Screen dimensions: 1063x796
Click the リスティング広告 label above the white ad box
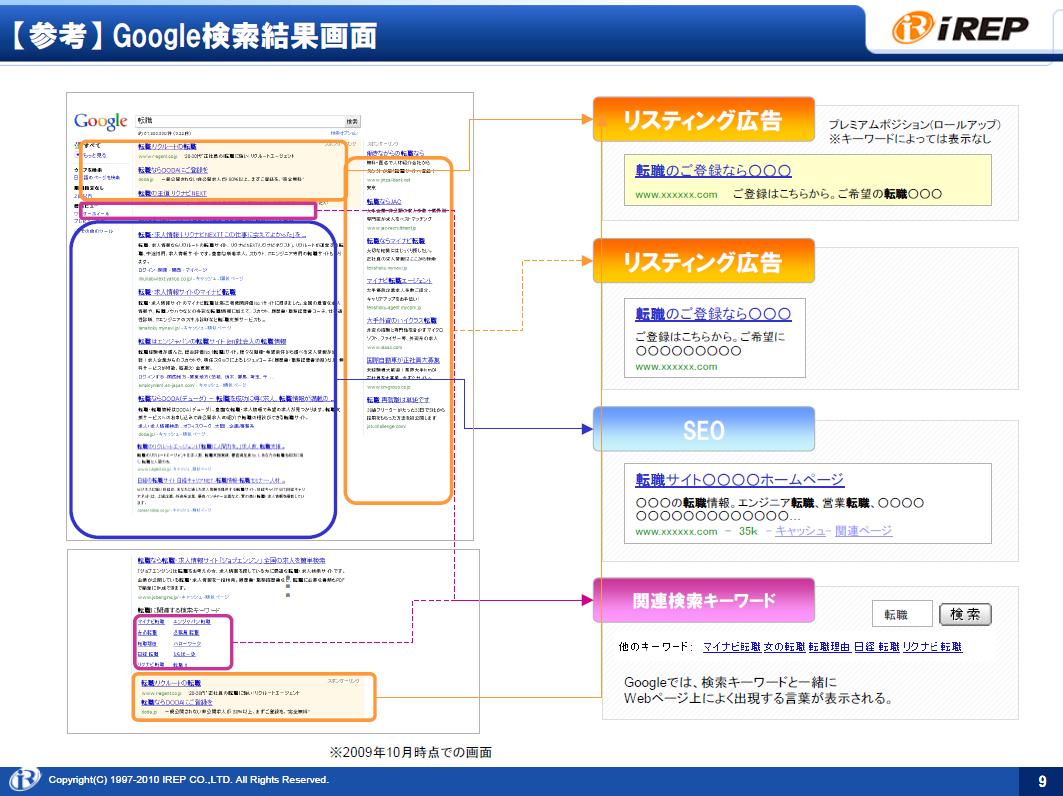click(704, 261)
